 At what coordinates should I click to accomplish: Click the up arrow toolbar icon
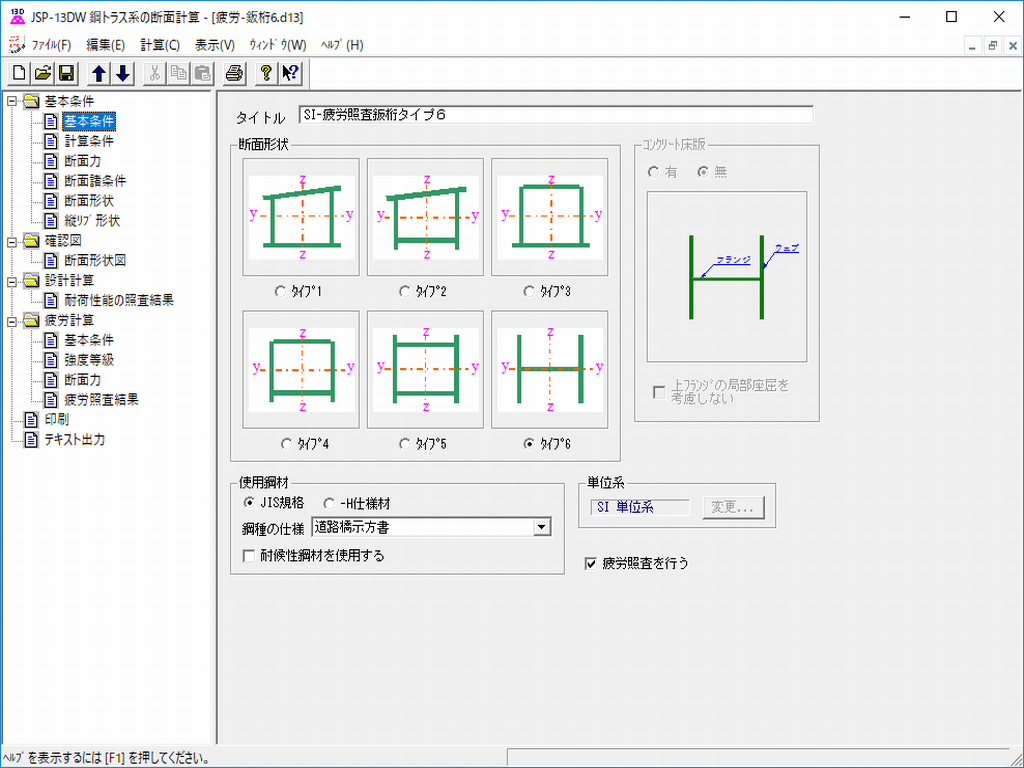99,73
